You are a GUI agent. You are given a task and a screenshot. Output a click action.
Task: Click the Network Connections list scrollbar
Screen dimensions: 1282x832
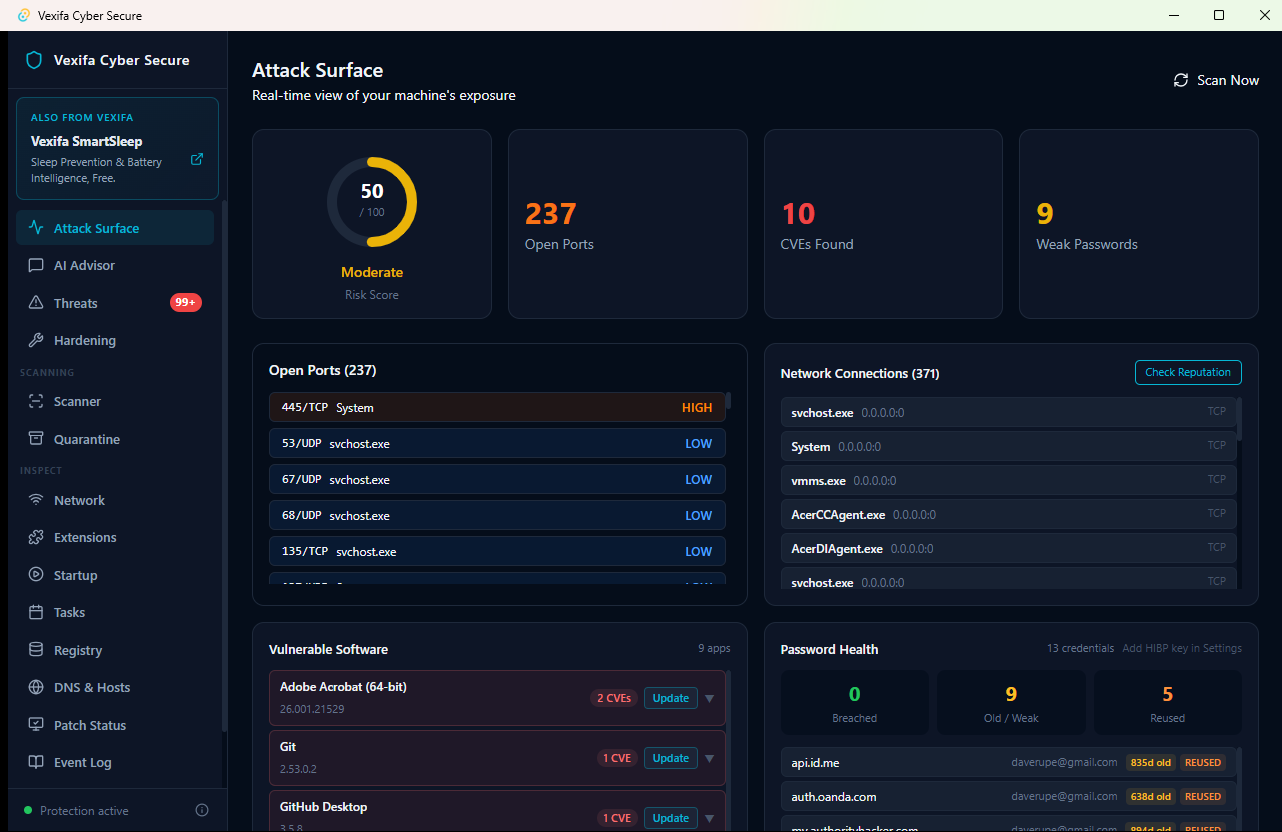point(1239,419)
